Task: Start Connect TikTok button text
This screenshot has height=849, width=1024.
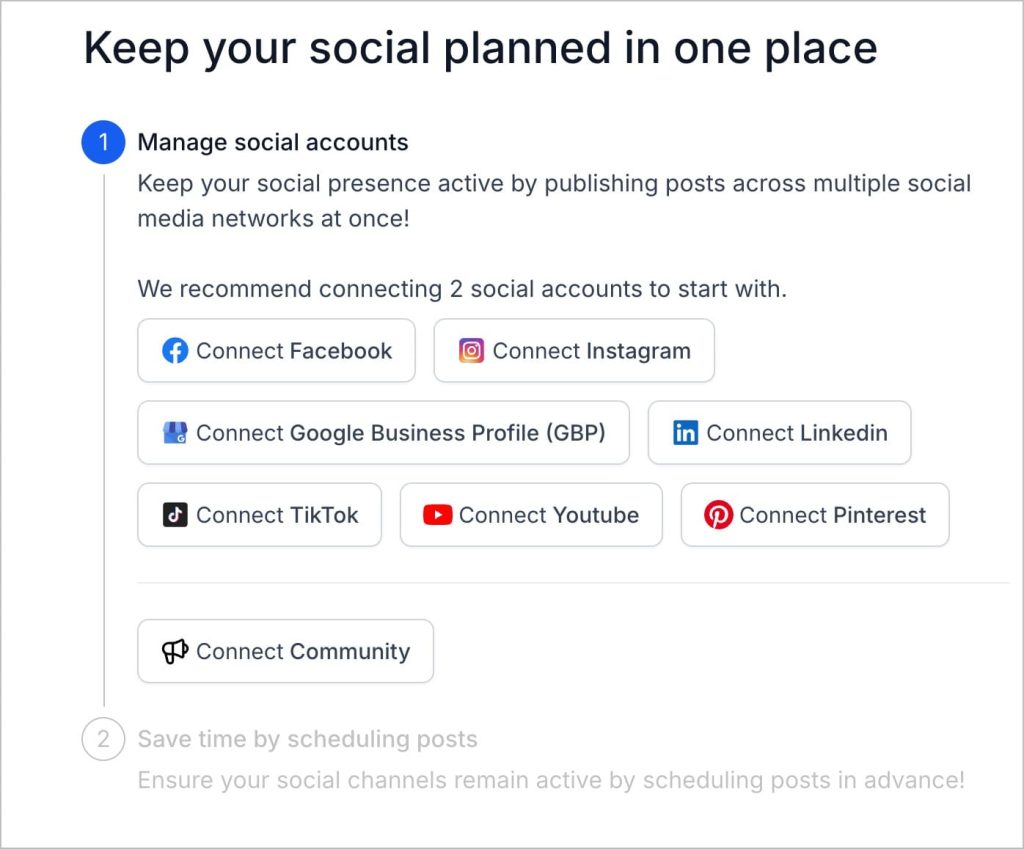Action: tap(277, 515)
